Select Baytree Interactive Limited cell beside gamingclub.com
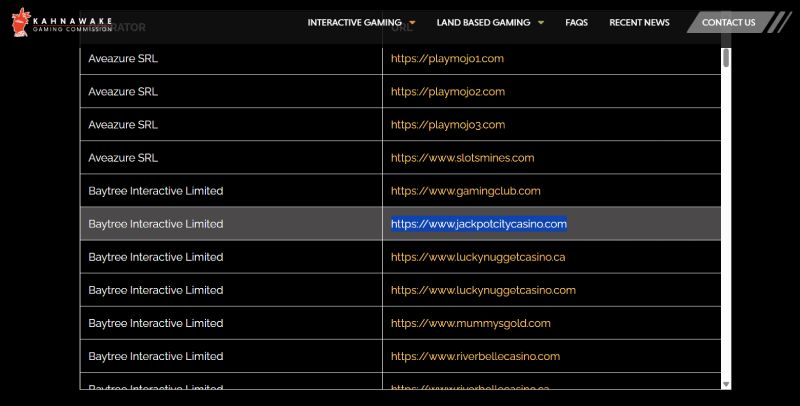This screenshot has height=406, width=800. point(231,191)
